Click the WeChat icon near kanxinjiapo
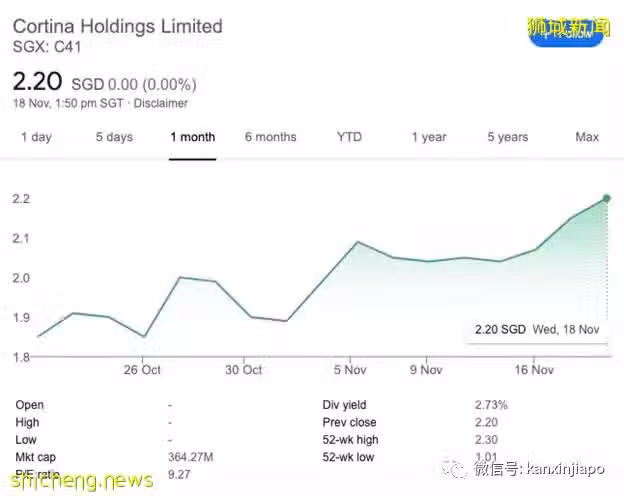This screenshot has width=624, height=496. pos(454,469)
